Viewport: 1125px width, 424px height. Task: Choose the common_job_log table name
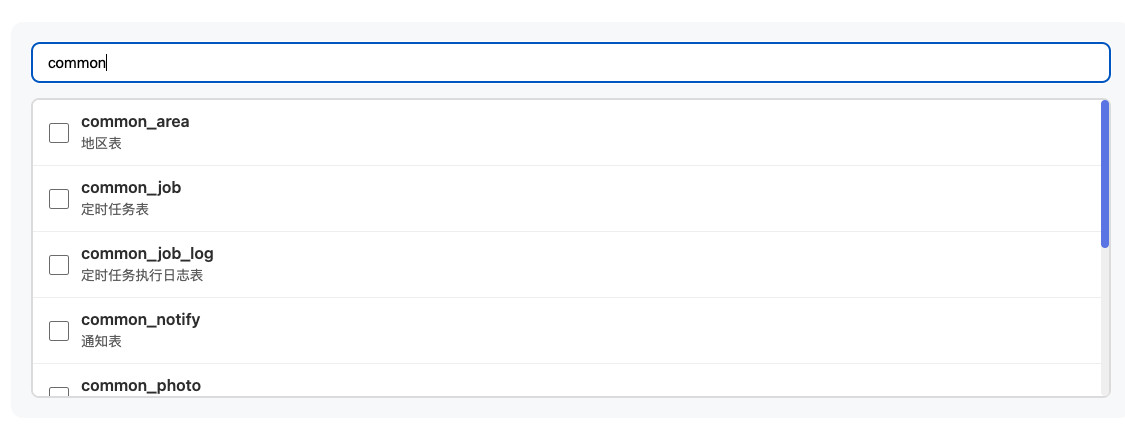coord(147,254)
